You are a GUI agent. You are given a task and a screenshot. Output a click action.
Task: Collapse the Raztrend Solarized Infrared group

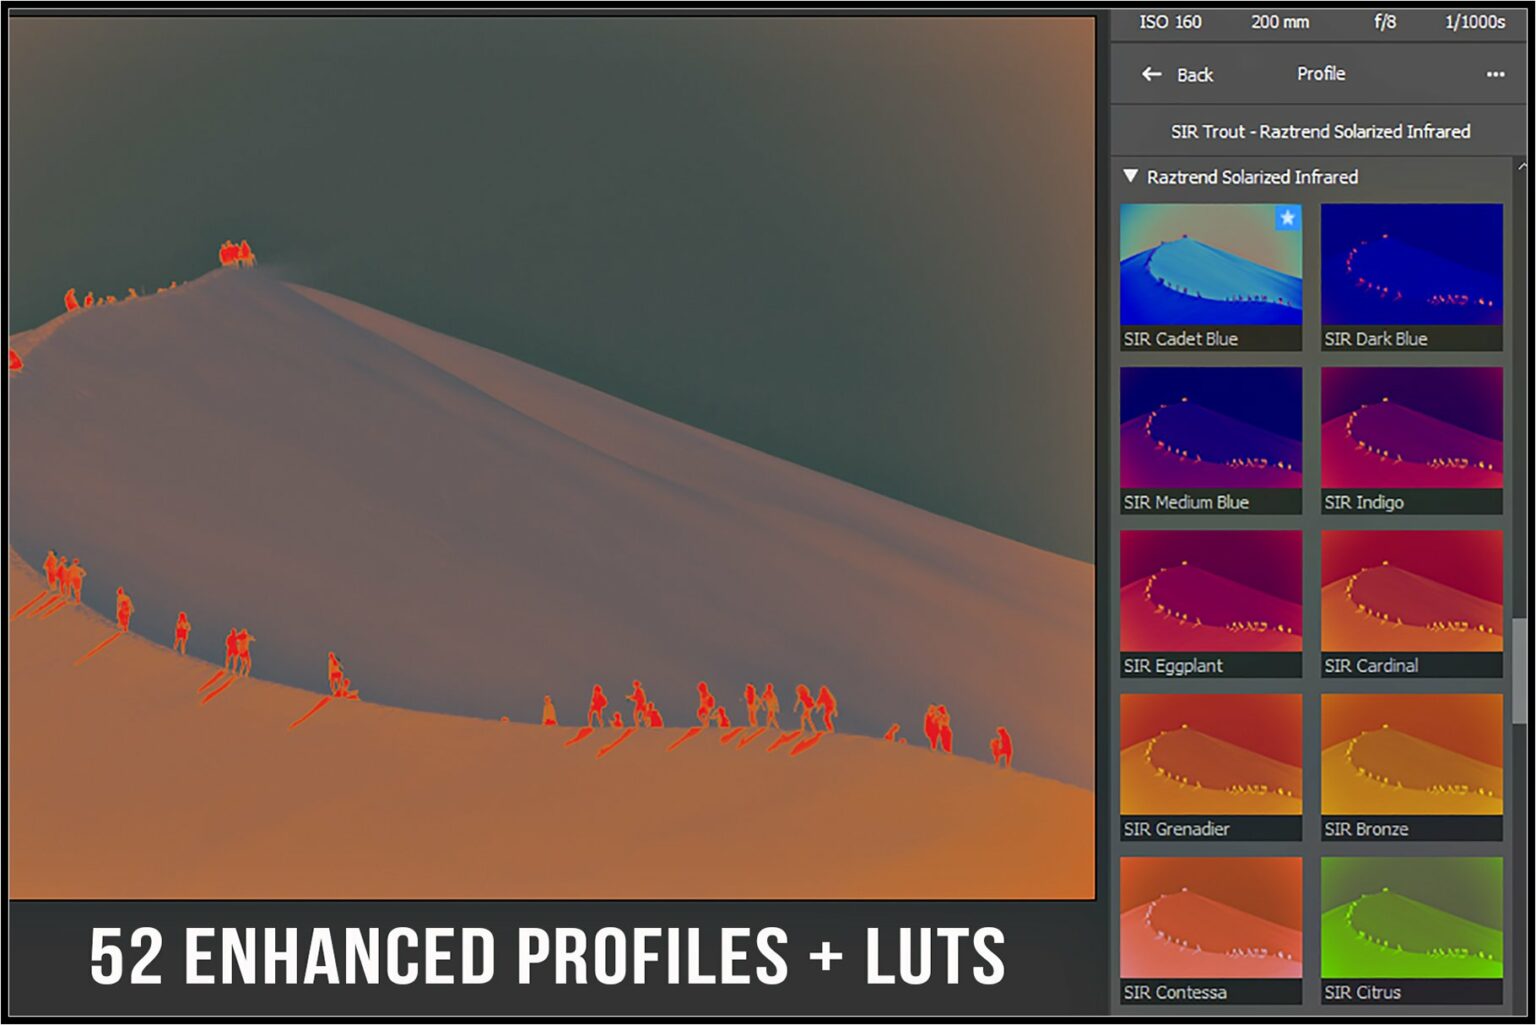1132,177
